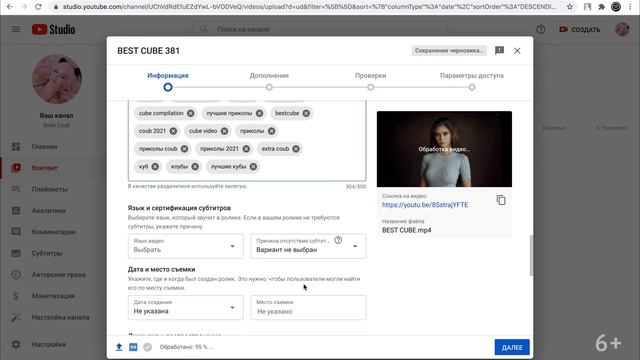This screenshot has height=360, width=640.
Task: Open the Studio help icon
Action: coord(540,29)
